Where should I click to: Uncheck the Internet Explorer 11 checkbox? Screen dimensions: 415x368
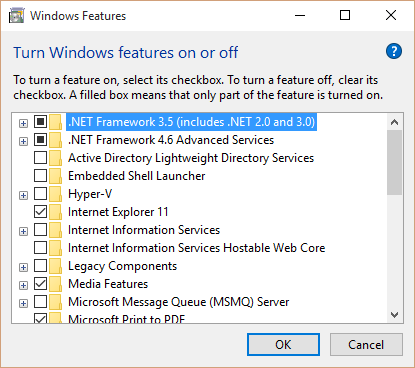tap(40, 211)
